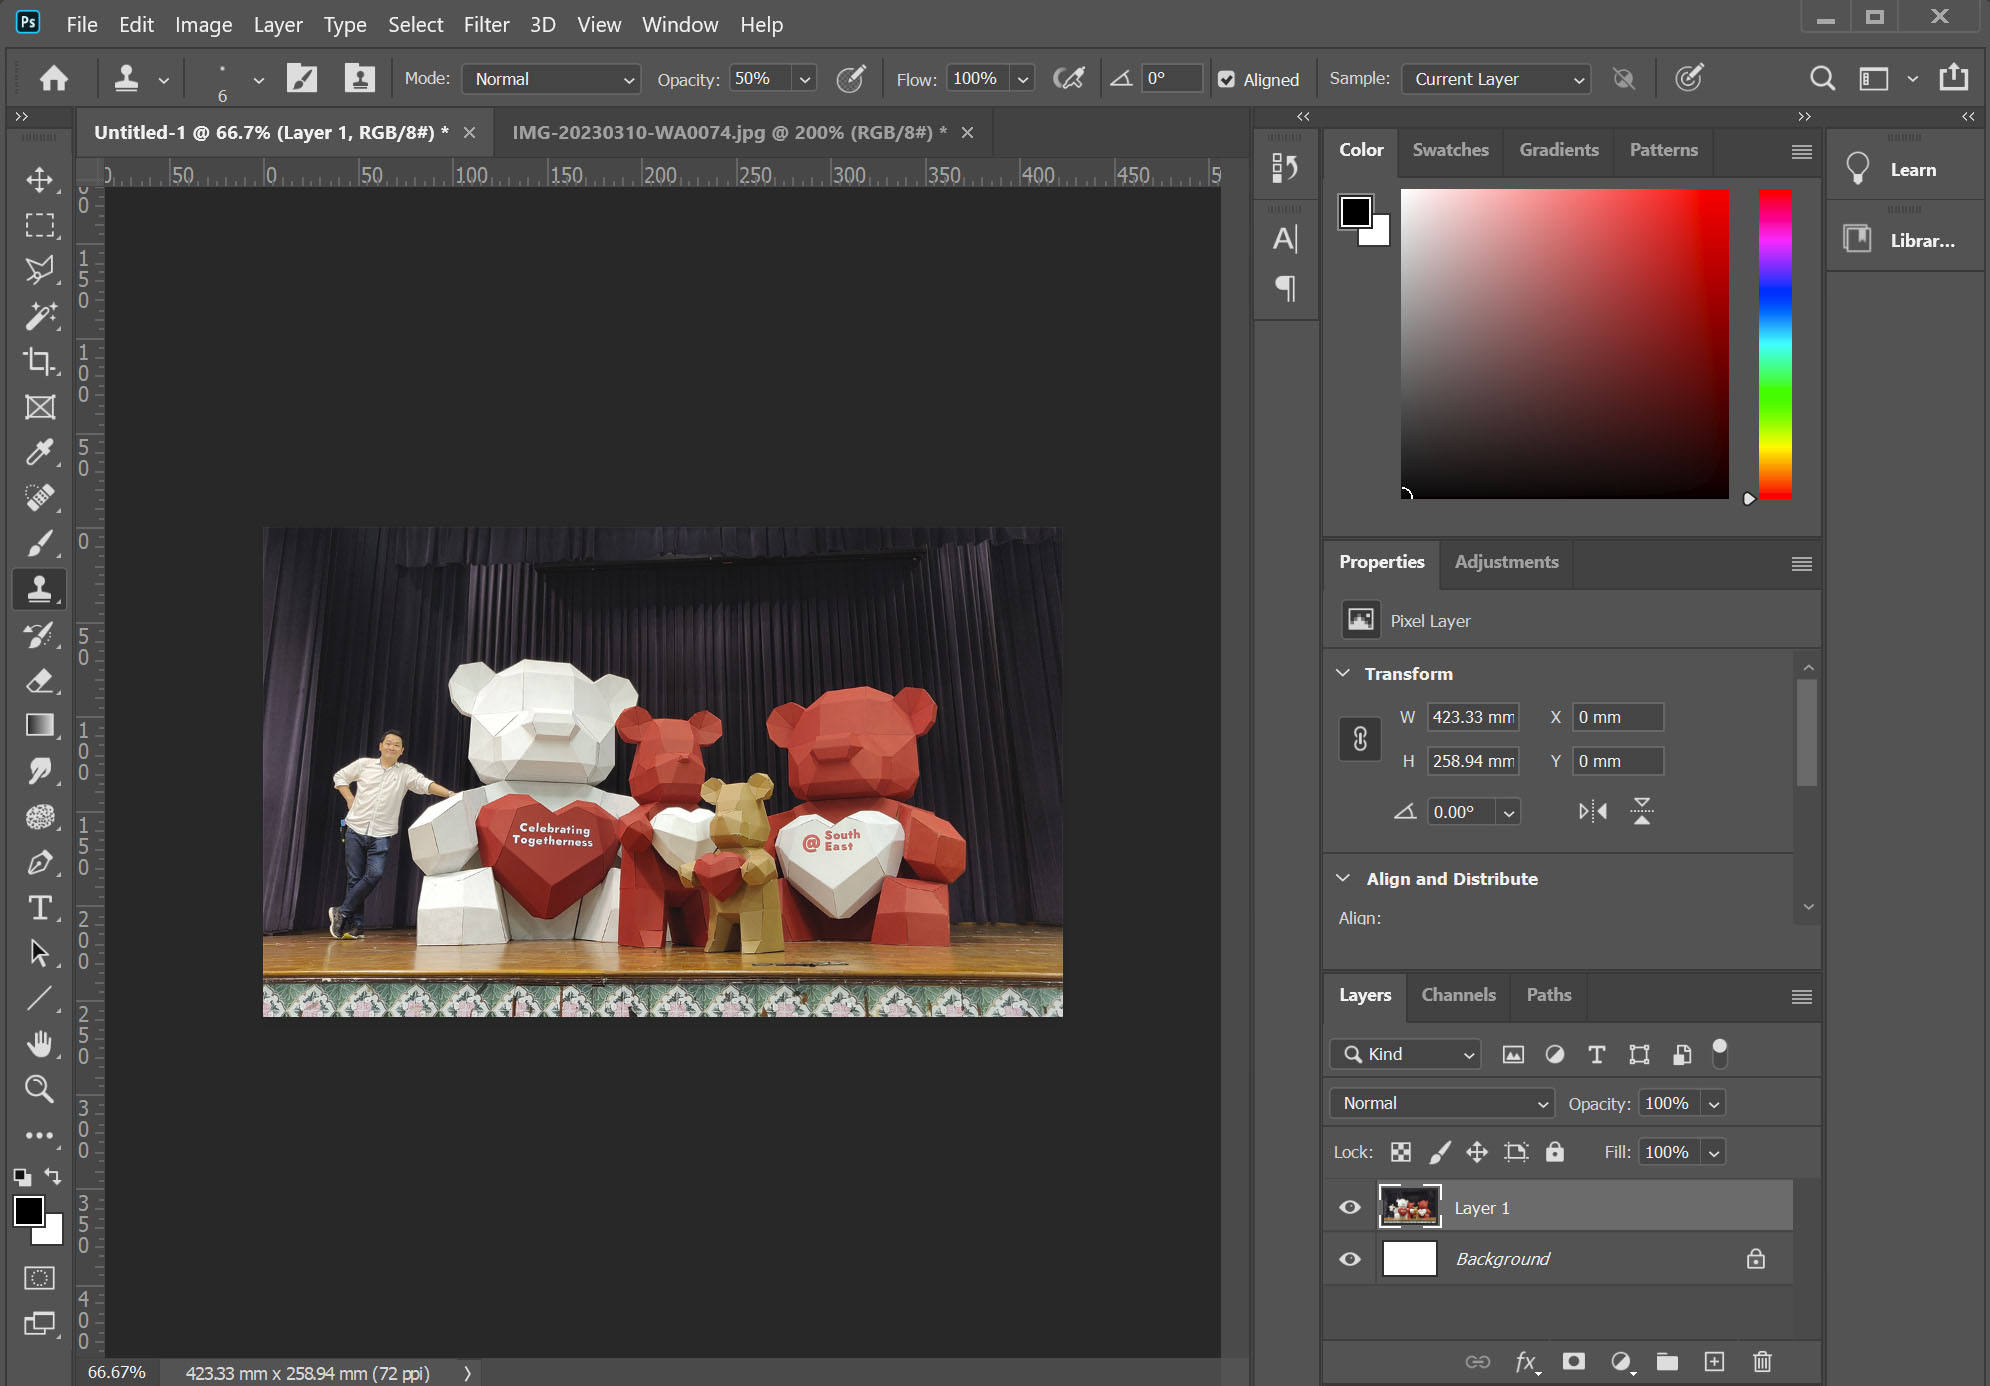Select the Move tool
This screenshot has width=1990, height=1386.
click(x=40, y=180)
